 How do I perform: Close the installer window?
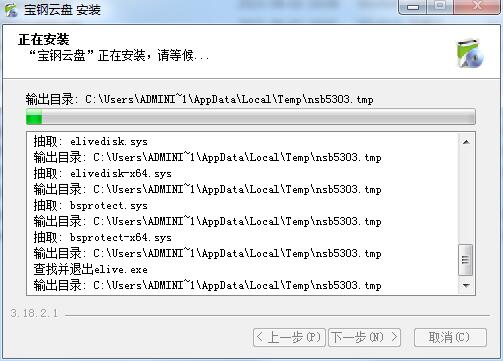(477, 7)
